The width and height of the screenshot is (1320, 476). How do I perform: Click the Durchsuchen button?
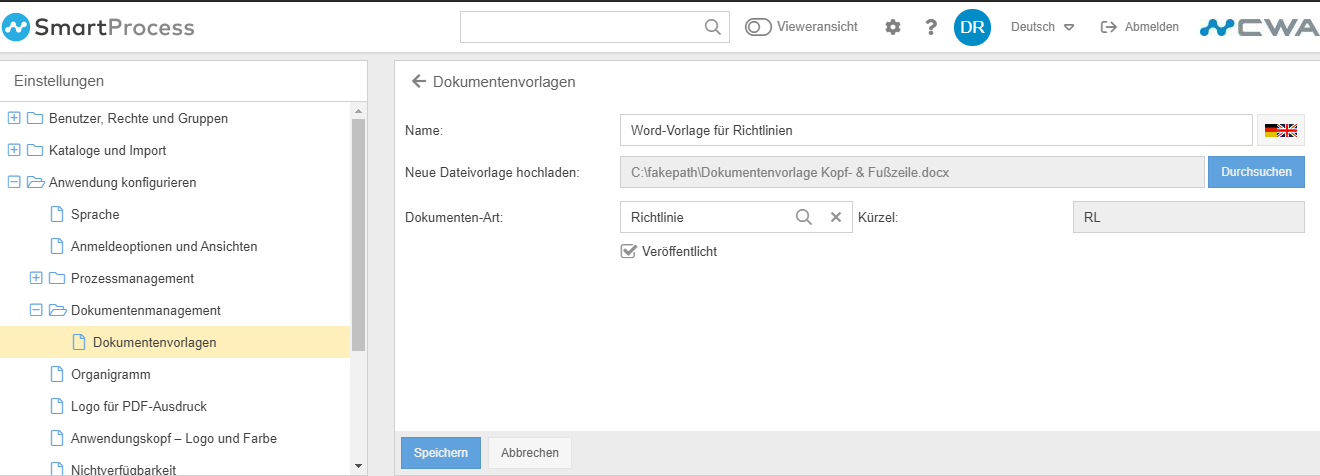pyautogui.click(x=1256, y=172)
